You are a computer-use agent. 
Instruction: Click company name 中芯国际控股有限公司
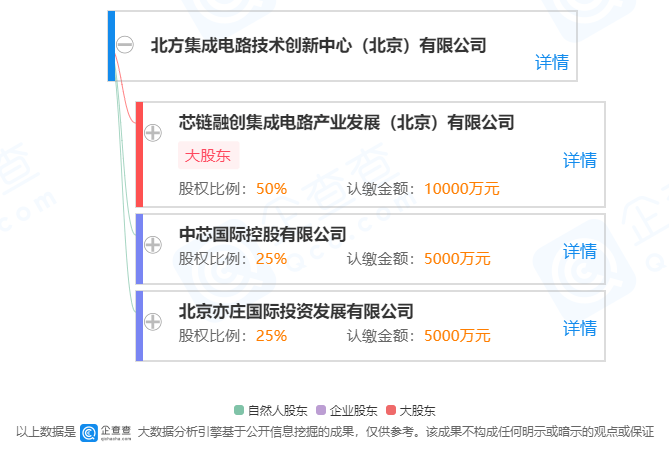click(262, 235)
